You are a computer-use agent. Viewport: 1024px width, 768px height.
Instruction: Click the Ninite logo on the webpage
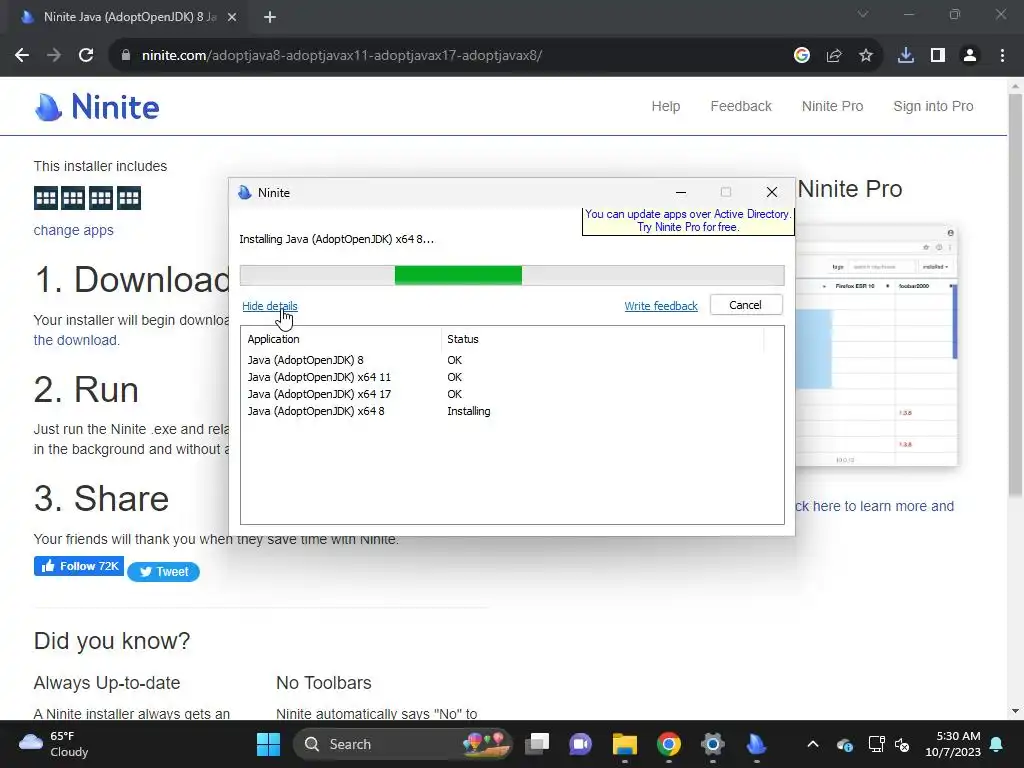tap(97, 107)
